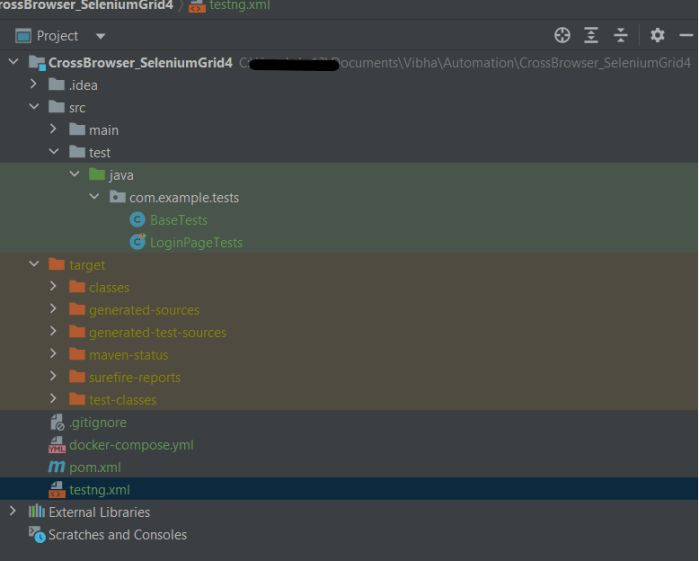Viewport: 699px width, 561px height.
Task: Select the .gitignore file name
Action: pyautogui.click(x=98, y=422)
